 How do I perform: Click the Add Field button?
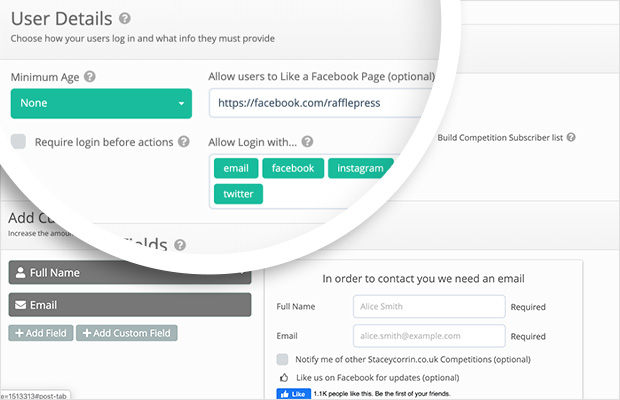(x=41, y=333)
